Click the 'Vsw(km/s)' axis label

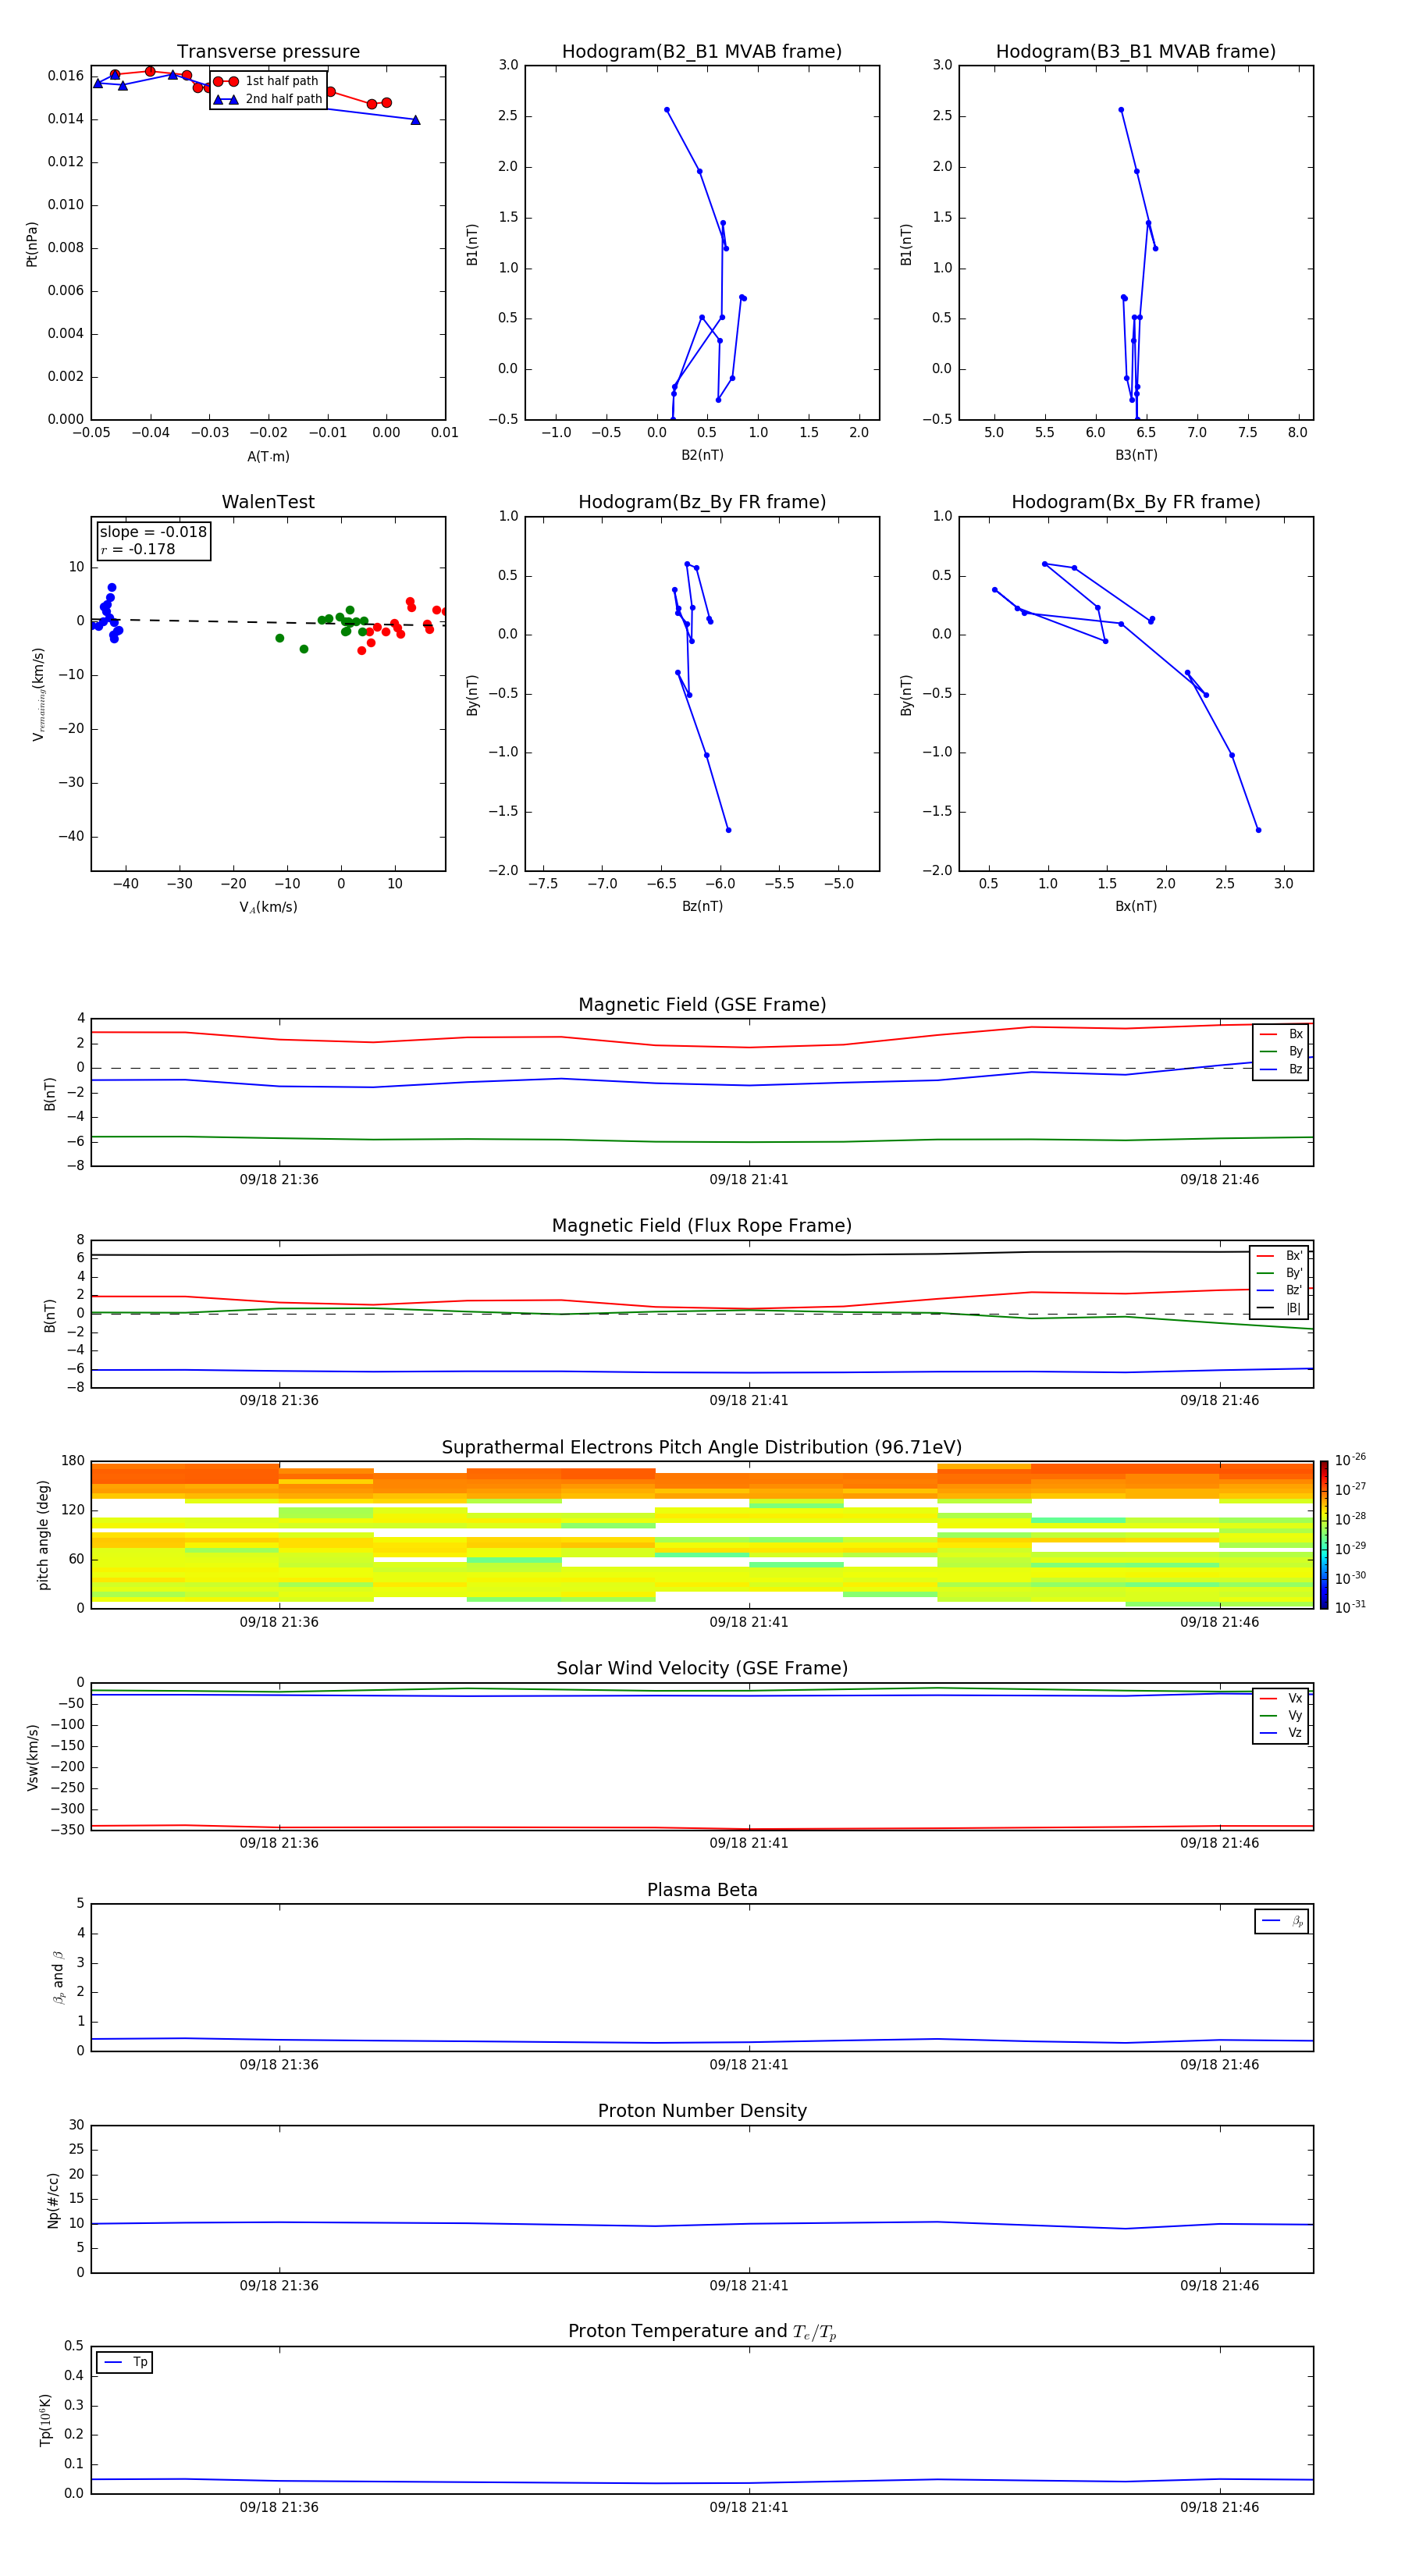point(32,1757)
